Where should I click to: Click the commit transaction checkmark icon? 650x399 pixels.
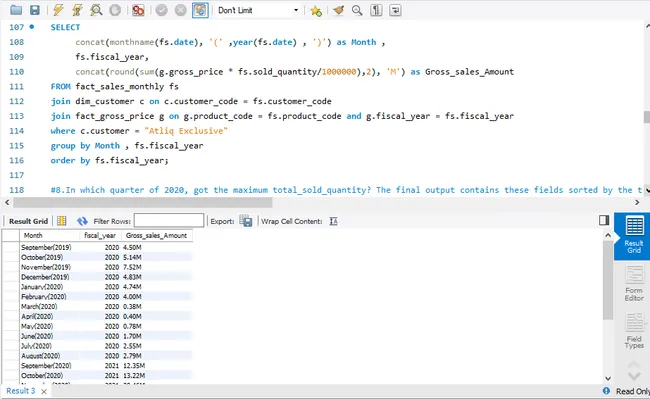coord(161,10)
